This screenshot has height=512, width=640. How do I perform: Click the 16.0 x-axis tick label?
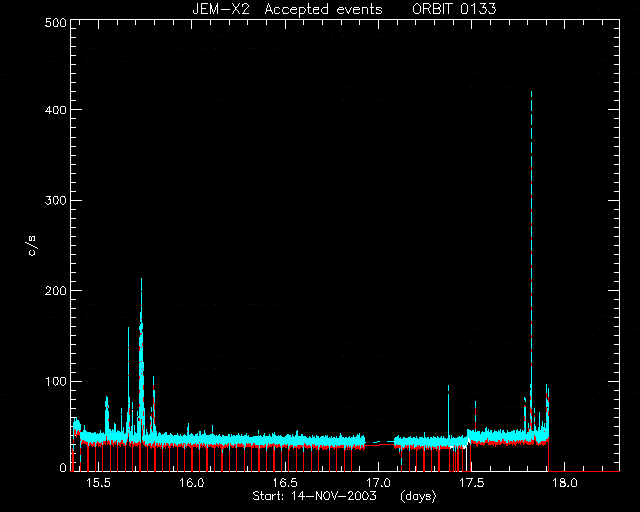click(191, 483)
